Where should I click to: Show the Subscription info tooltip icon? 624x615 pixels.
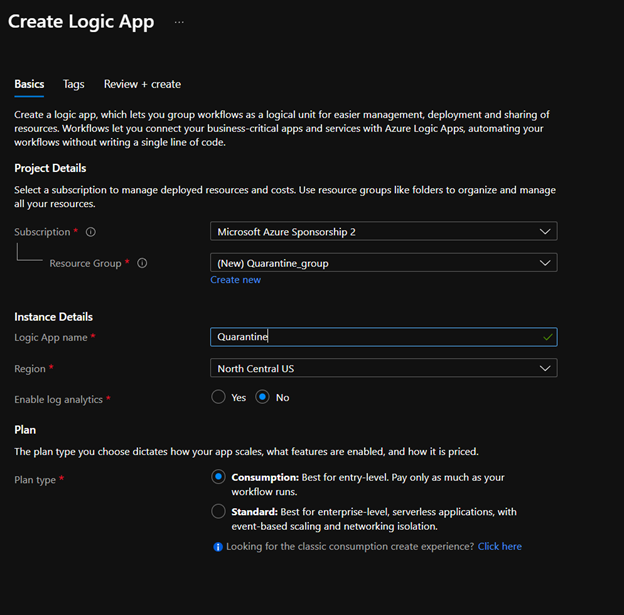pyautogui.click(x=91, y=232)
